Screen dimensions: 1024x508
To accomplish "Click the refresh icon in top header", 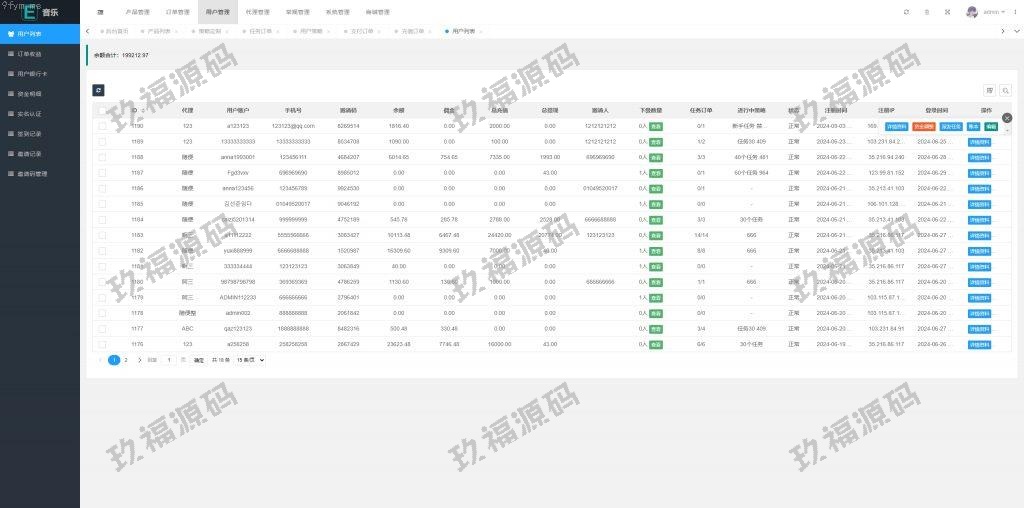I will click(906, 12).
